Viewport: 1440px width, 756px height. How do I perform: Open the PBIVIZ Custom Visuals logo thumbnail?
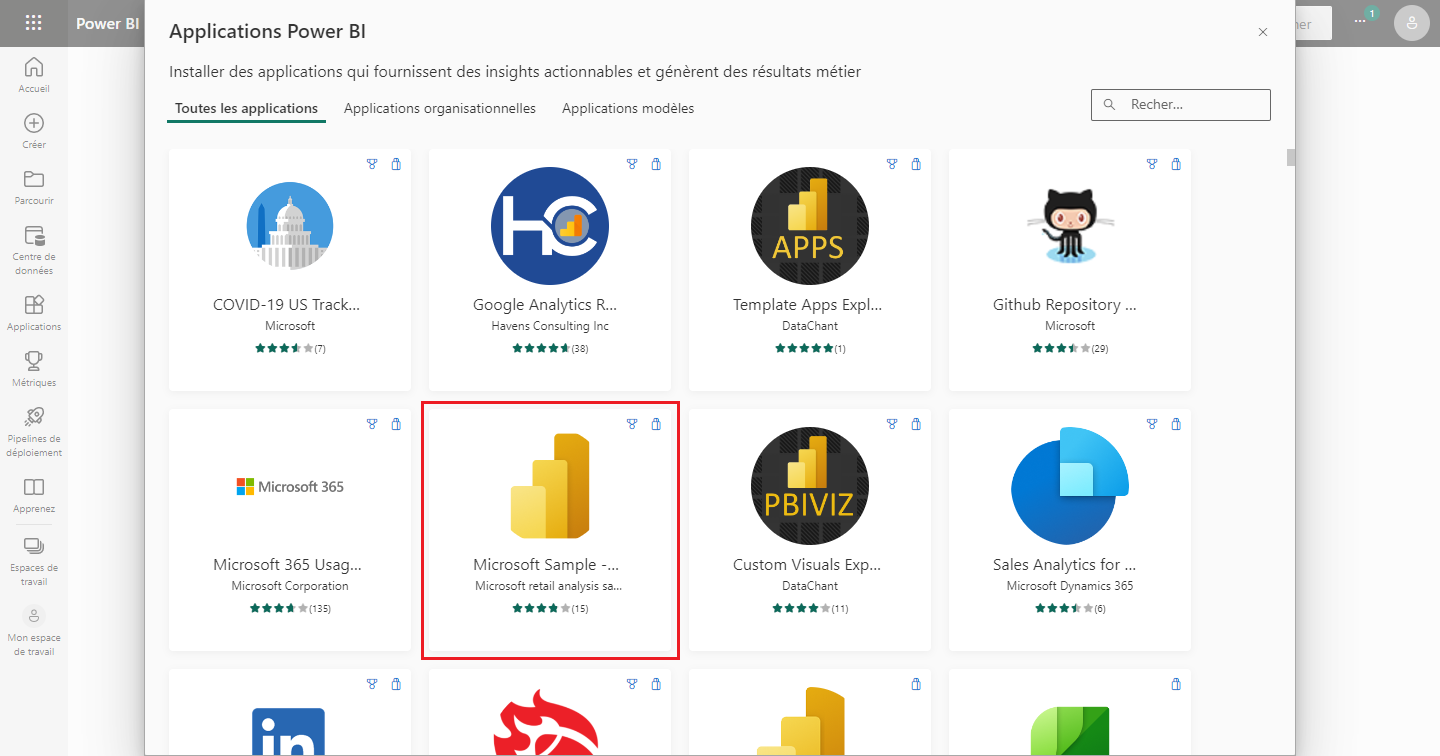(x=810, y=485)
